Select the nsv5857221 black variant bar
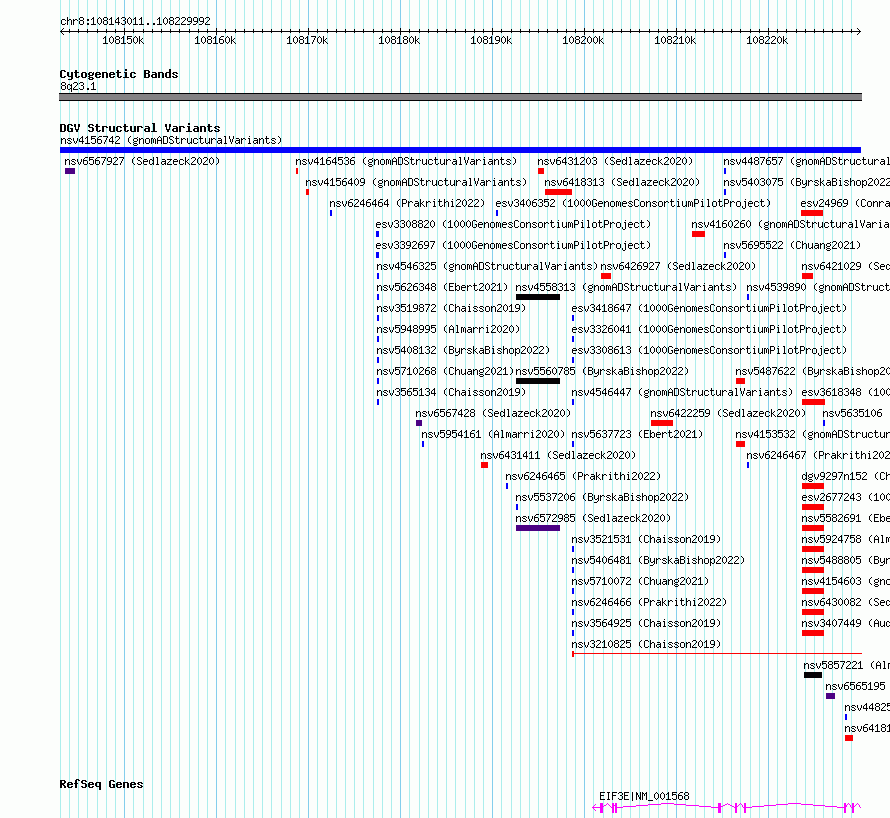This screenshot has height=818, width=890. (x=813, y=675)
